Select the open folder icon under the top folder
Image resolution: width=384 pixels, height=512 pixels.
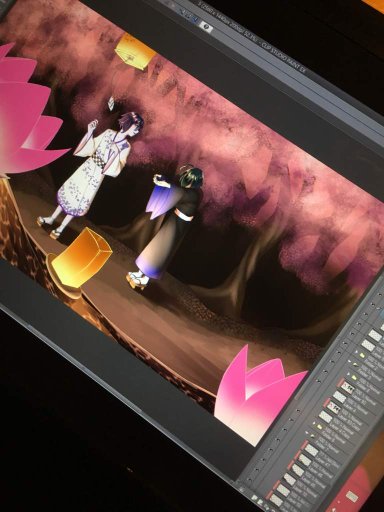(355, 365)
